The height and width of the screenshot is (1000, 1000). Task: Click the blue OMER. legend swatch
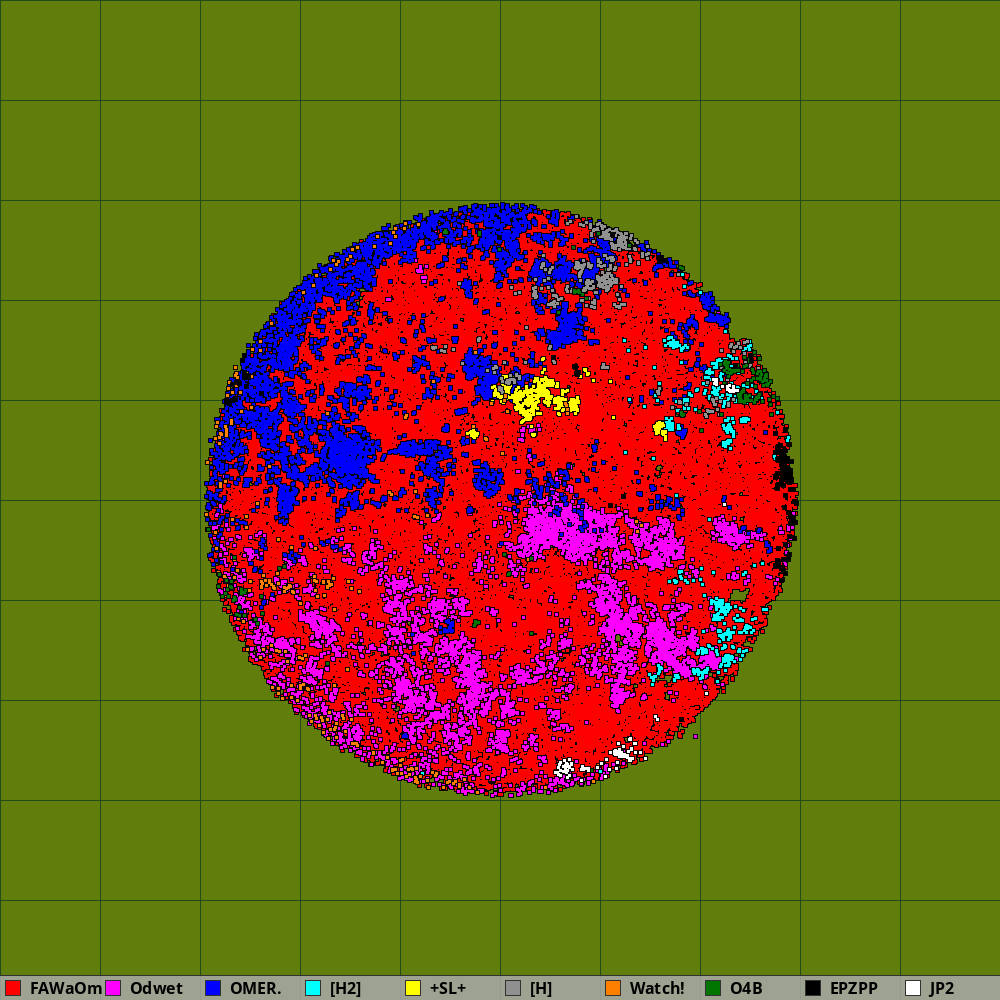pos(213,988)
